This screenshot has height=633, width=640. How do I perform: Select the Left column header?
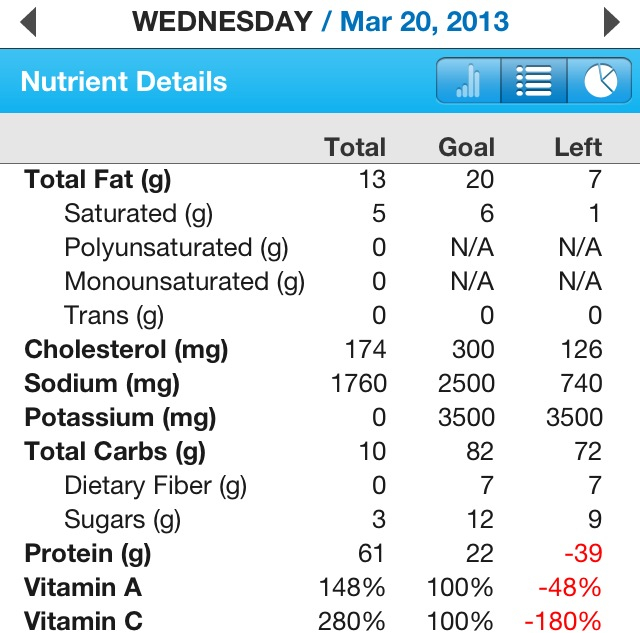[x=578, y=147]
